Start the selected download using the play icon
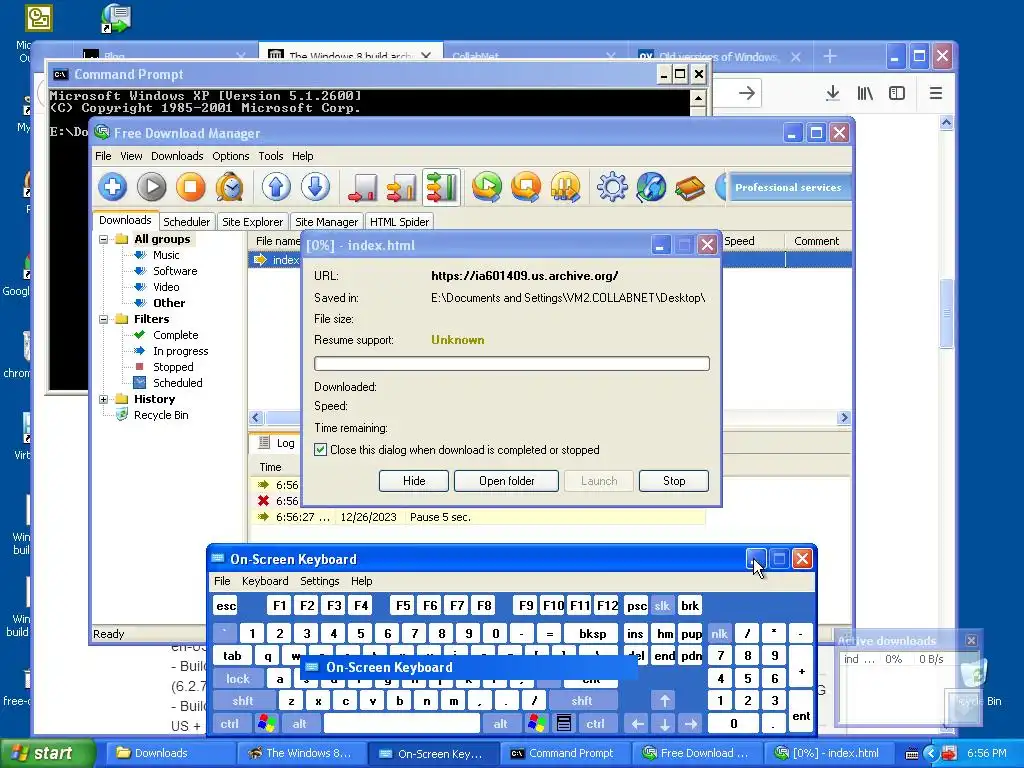The width and height of the screenshot is (1024, 768). pyautogui.click(x=152, y=187)
